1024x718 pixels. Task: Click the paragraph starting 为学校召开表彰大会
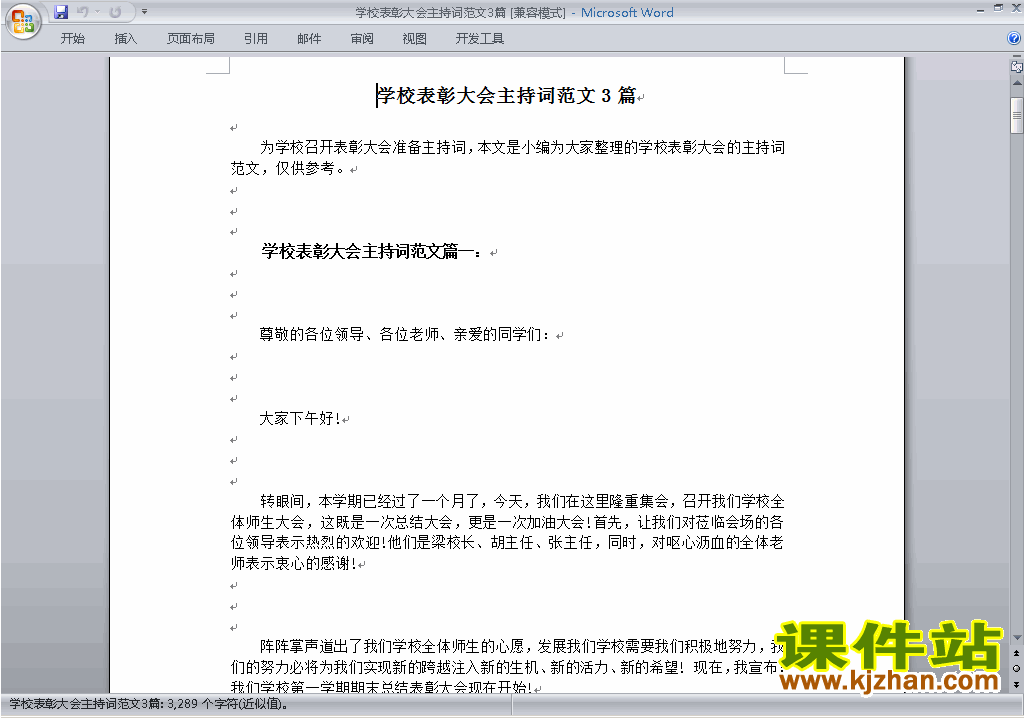[507, 157]
